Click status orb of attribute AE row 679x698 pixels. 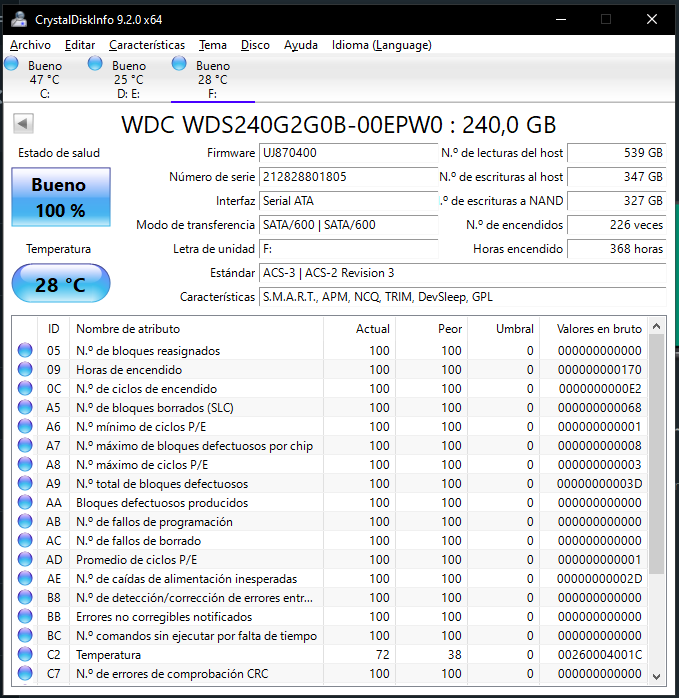click(25, 578)
